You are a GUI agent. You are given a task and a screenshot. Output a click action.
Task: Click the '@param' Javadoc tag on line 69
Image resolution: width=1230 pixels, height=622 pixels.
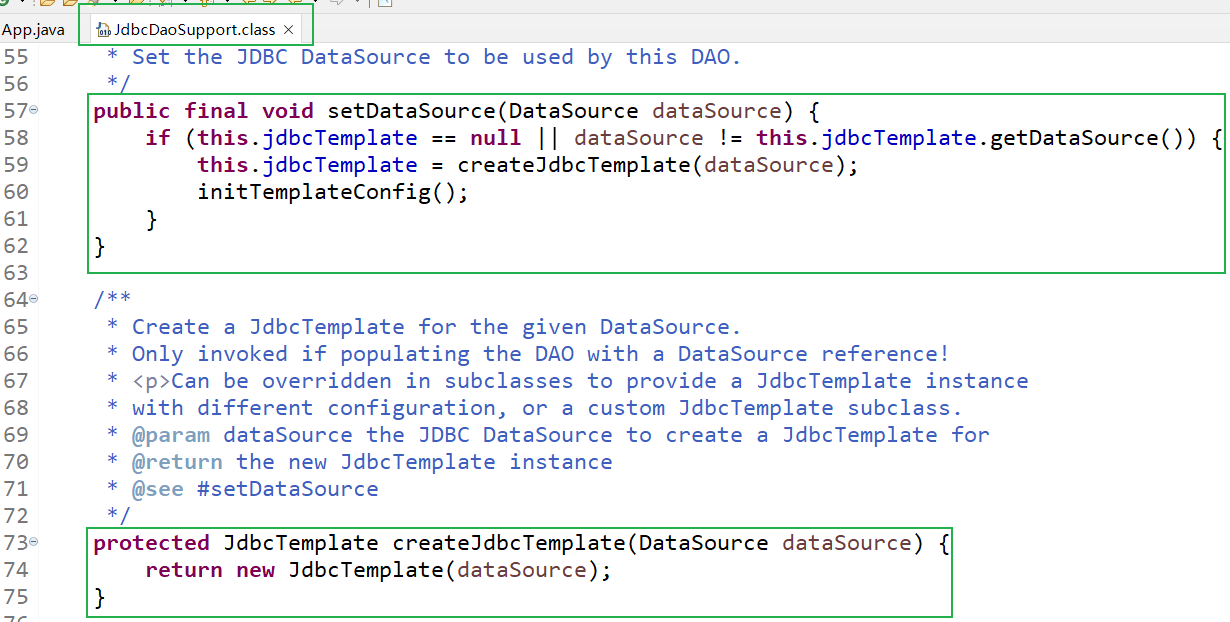tap(171, 434)
